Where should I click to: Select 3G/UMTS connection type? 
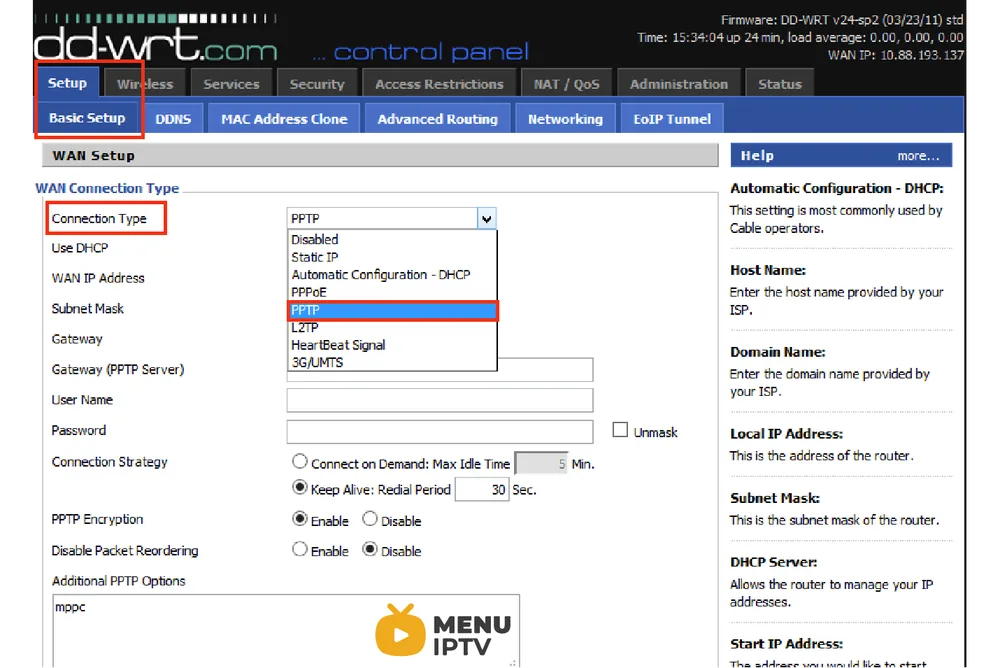(x=392, y=362)
